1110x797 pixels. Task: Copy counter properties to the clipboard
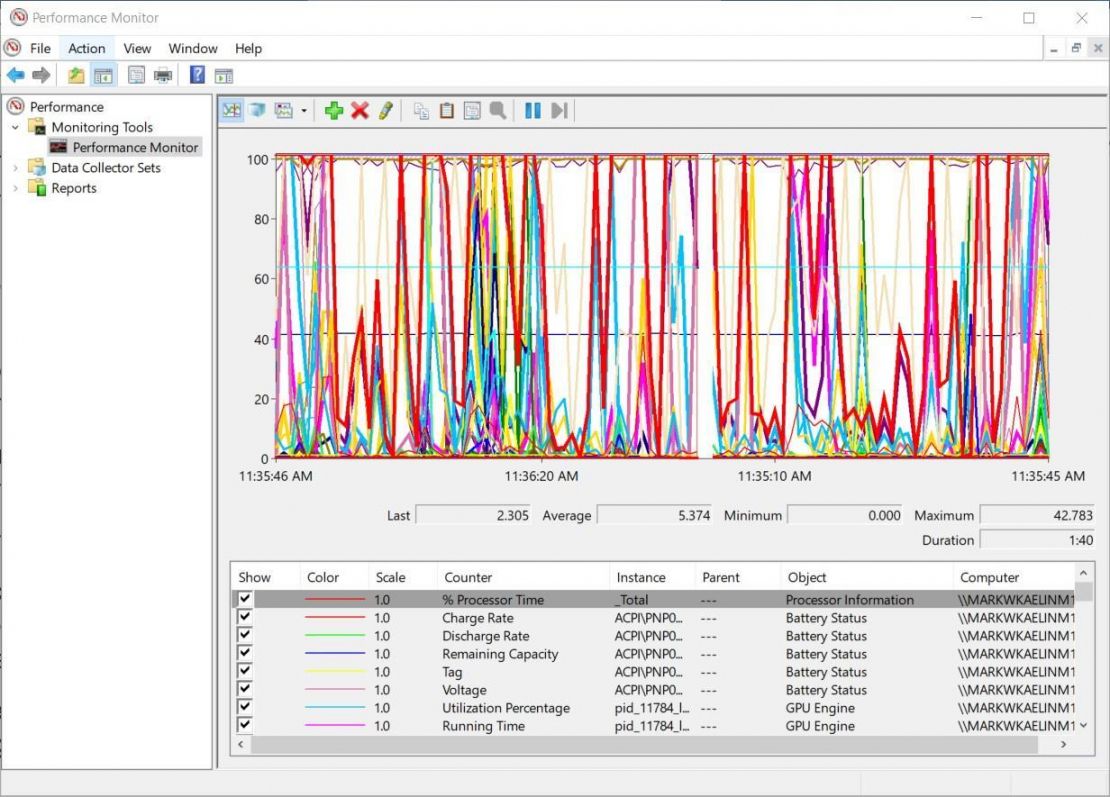point(421,110)
